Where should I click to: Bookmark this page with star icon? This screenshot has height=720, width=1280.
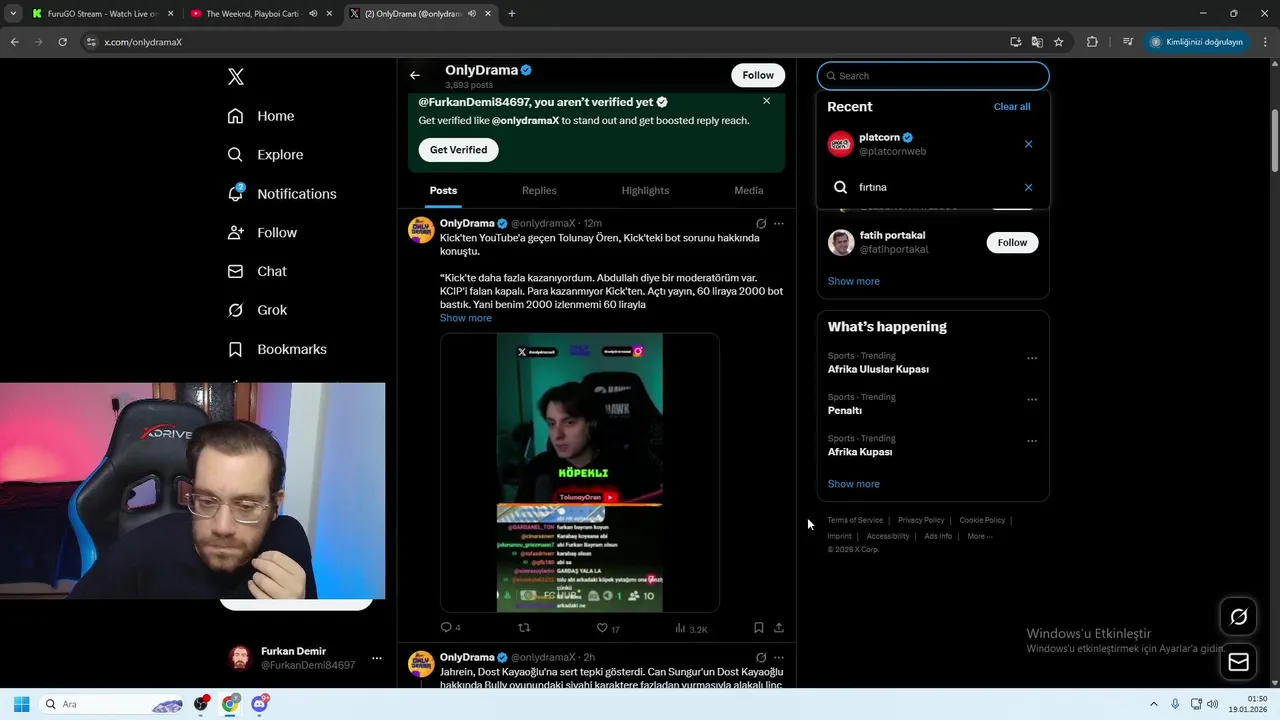pos(1058,42)
